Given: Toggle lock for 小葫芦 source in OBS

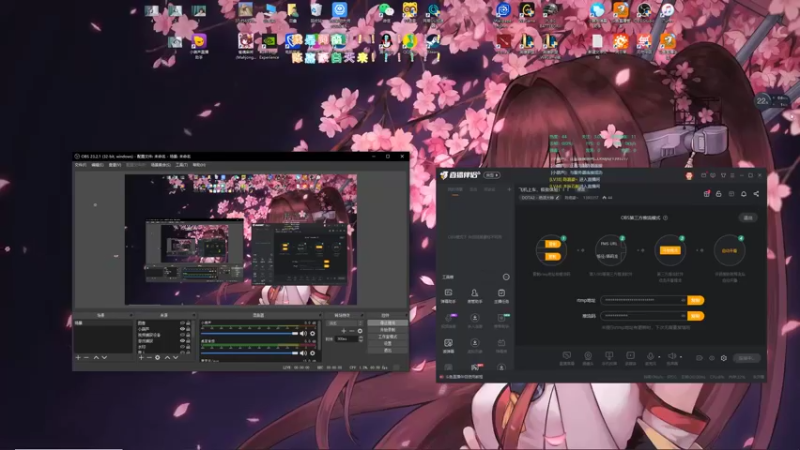Looking at the screenshot, I should point(188,329).
